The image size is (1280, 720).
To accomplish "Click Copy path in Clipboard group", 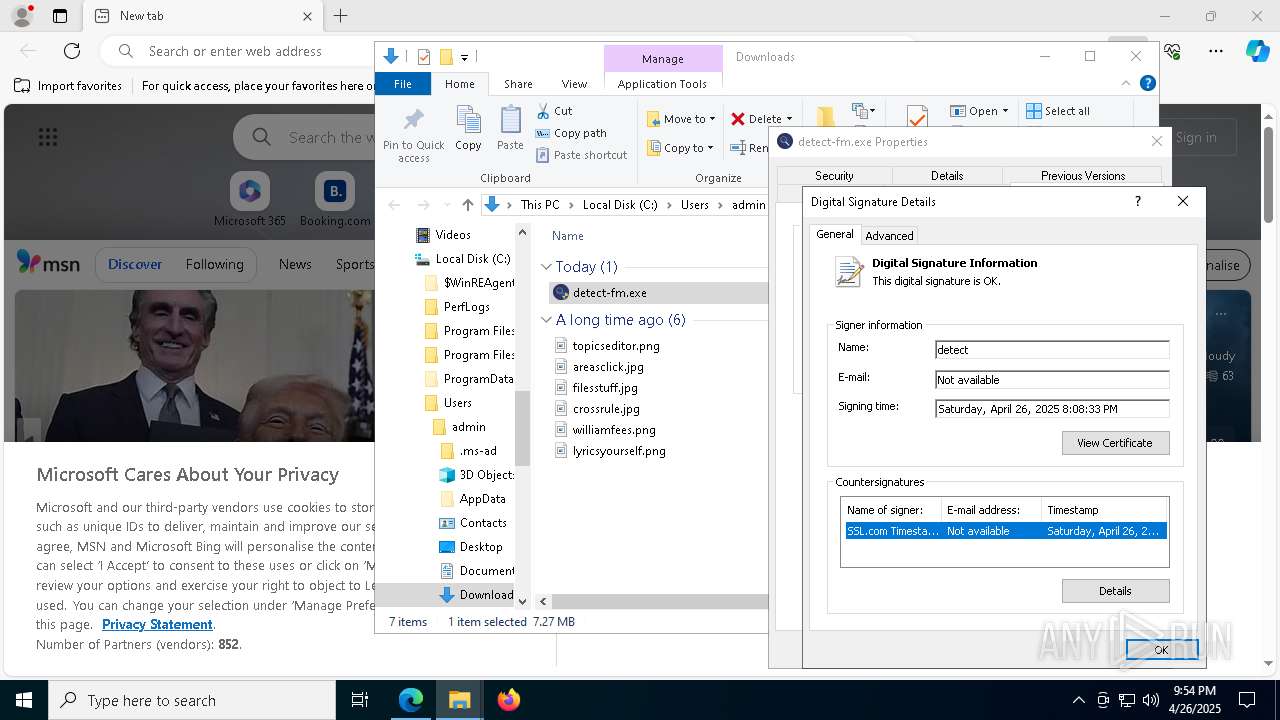I will (x=571, y=133).
